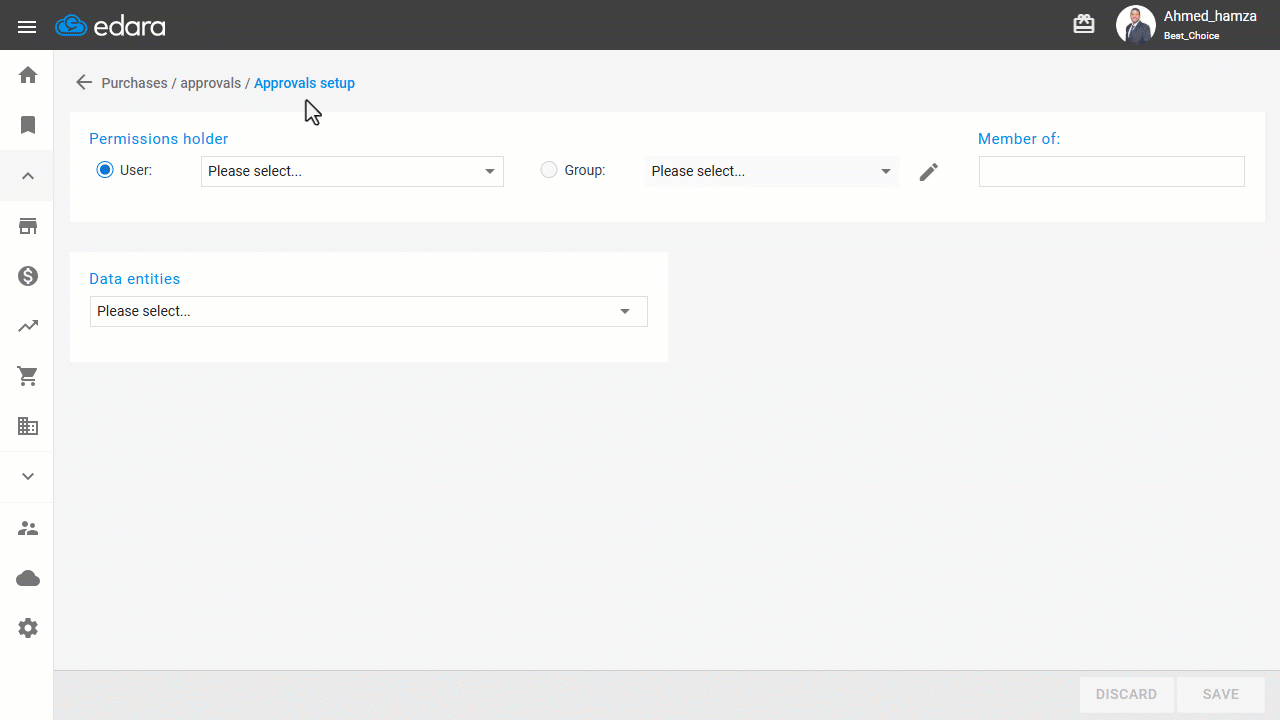Image resolution: width=1280 pixels, height=720 pixels.
Task: Collapse sidebar section with up chevron
Action: pos(28,176)
